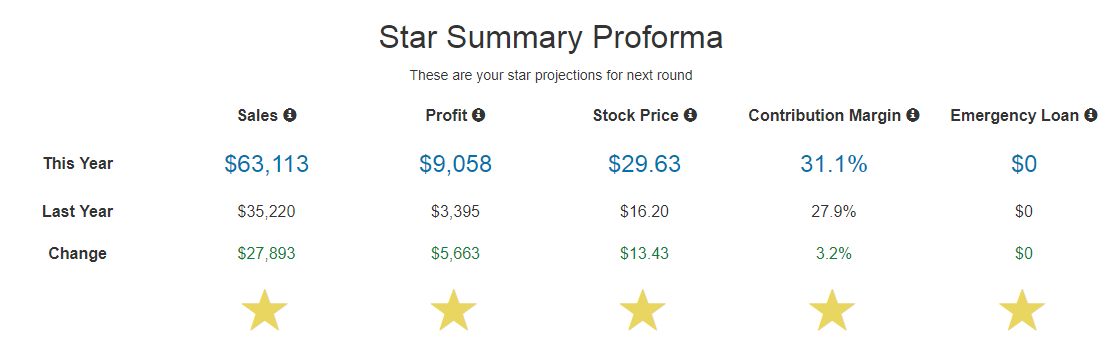Screen dimensions: 1112x363
Task: Select the 31.1% contribution margin value
Action: [x=834, y=164]
